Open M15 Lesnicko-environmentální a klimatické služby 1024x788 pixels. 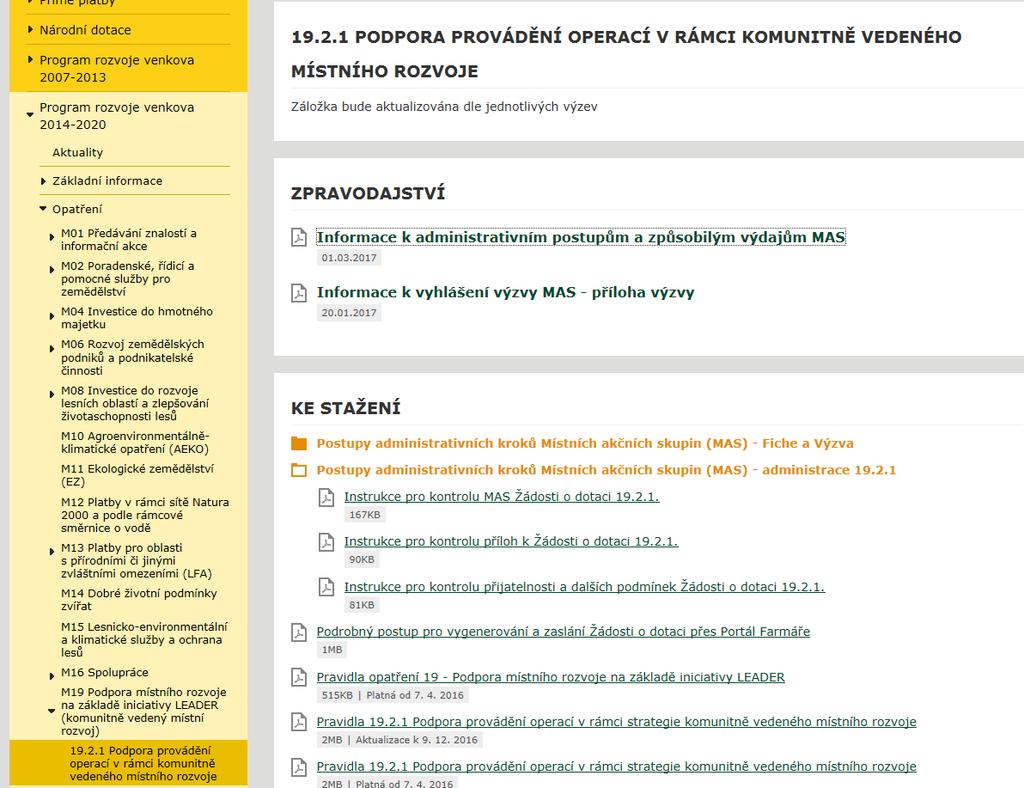pos(144,640)
